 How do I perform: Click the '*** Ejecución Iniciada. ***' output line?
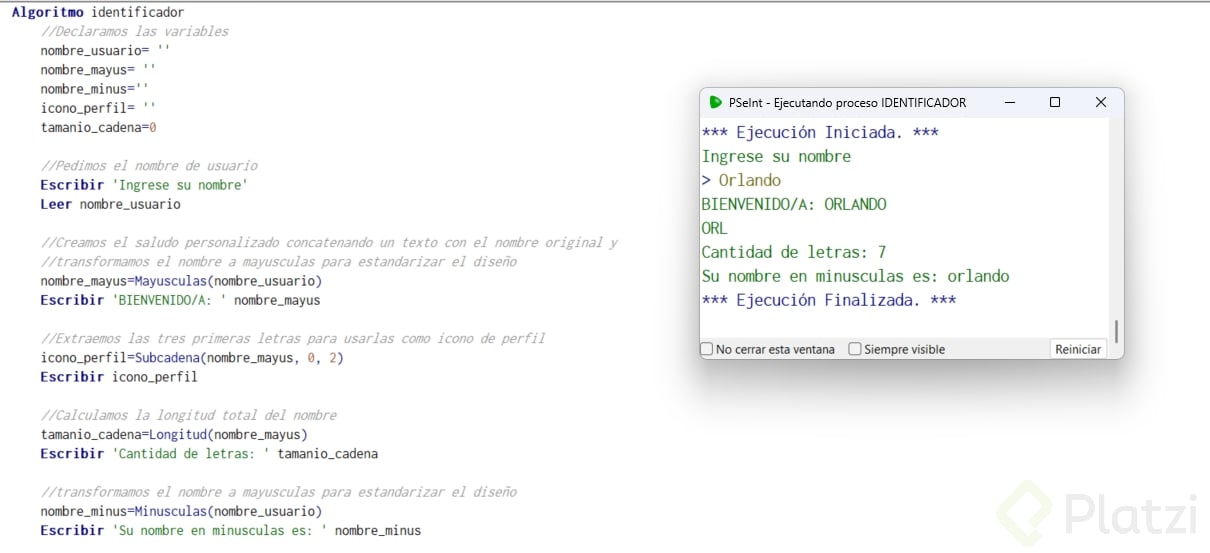coord(820,132)
